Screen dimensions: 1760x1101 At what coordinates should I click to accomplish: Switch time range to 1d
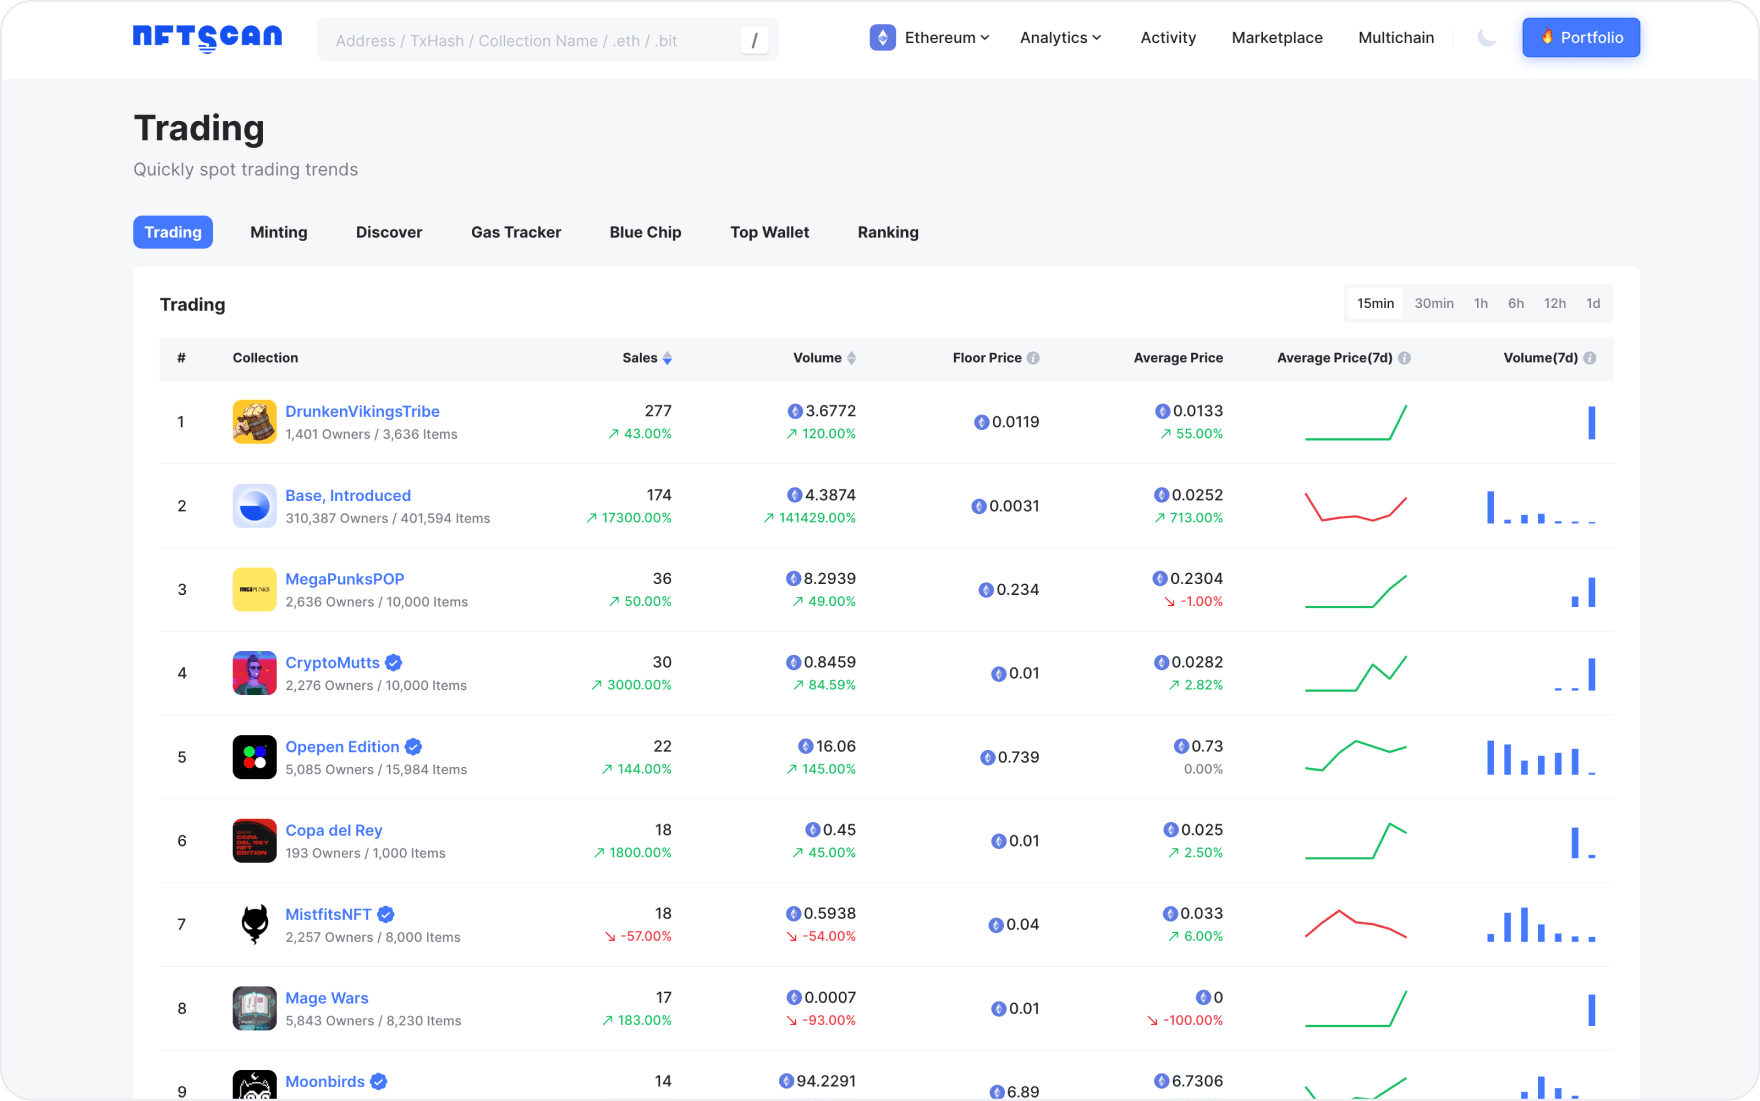[1593, 303]
